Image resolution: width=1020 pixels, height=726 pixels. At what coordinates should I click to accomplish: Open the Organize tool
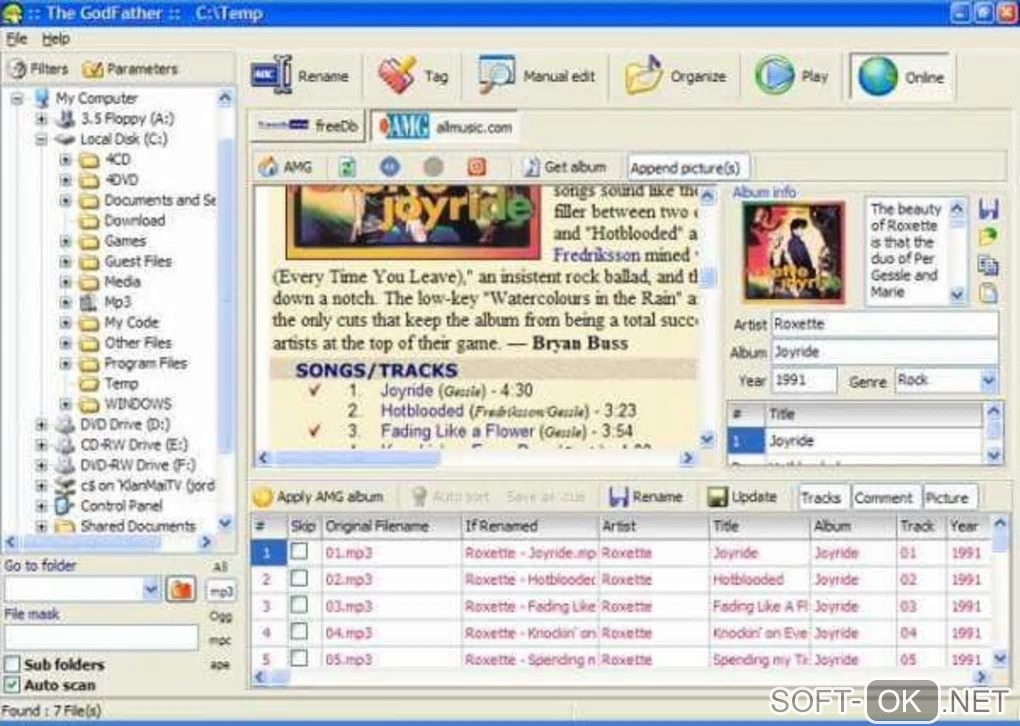click(x=675, y=76)
